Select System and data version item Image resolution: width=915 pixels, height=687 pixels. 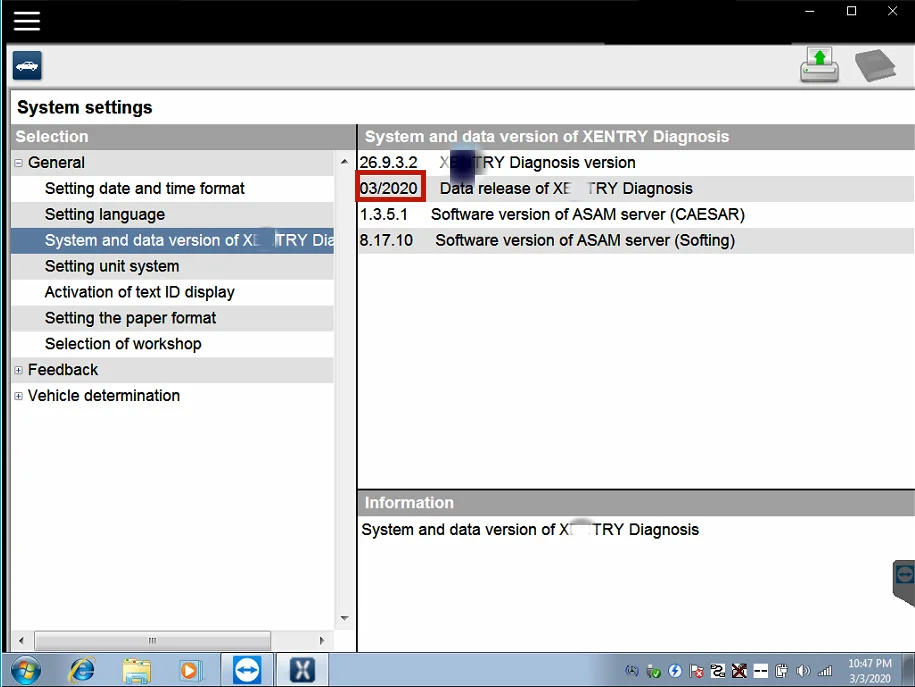click(172, 240)
